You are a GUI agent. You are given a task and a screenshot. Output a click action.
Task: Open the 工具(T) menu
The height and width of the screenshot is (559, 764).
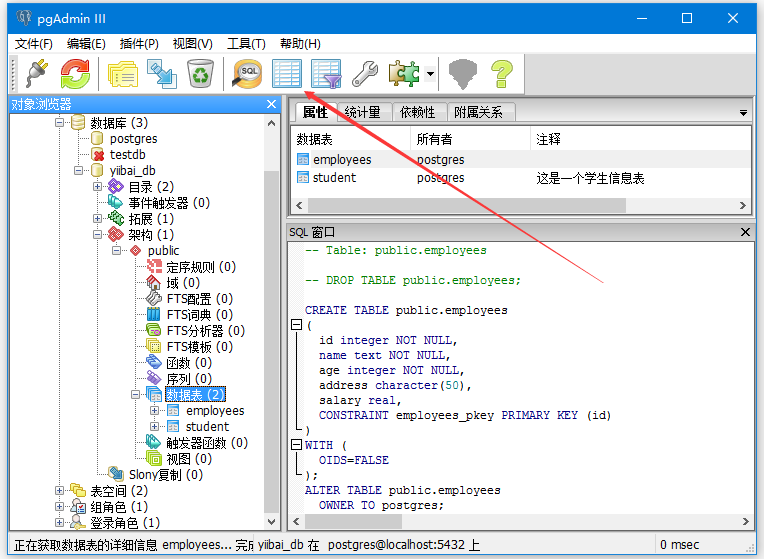tap(246, 44)
